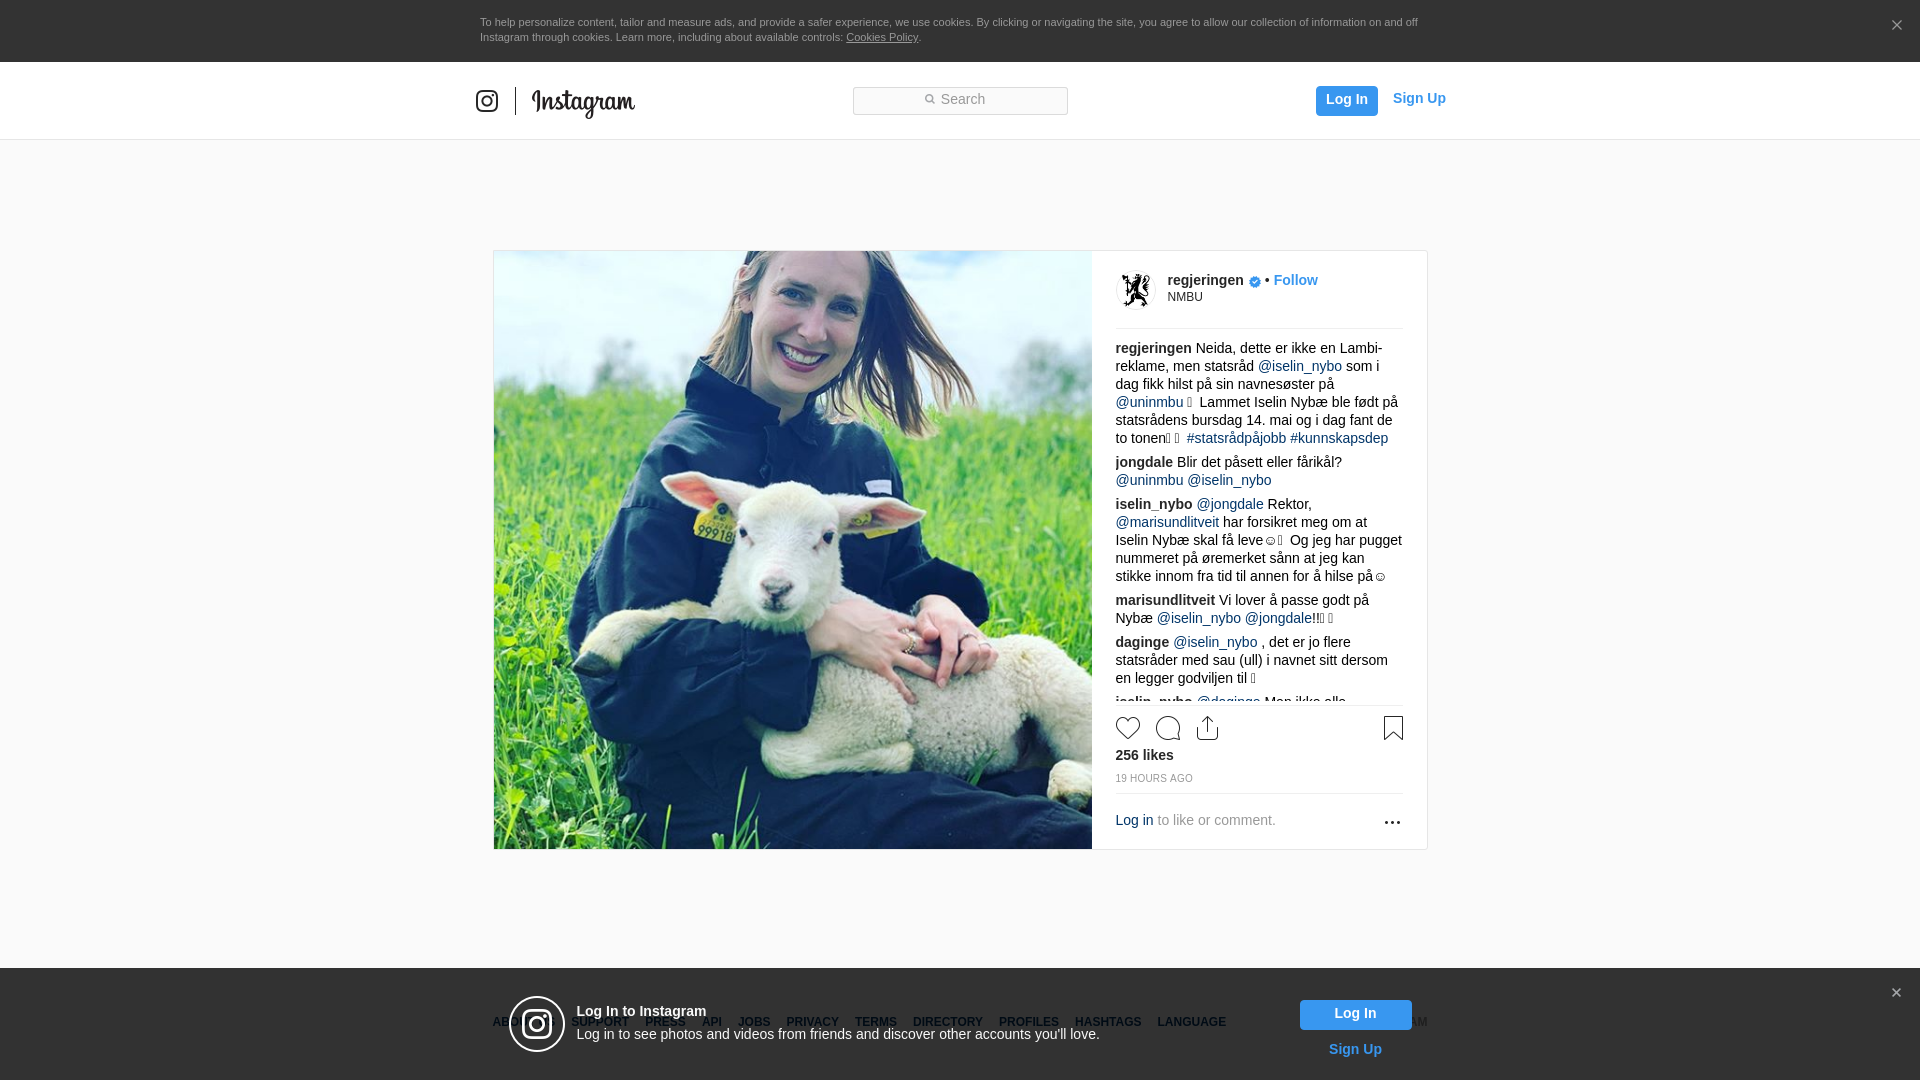Share the post using share icon

click(x=1207, y=728)
